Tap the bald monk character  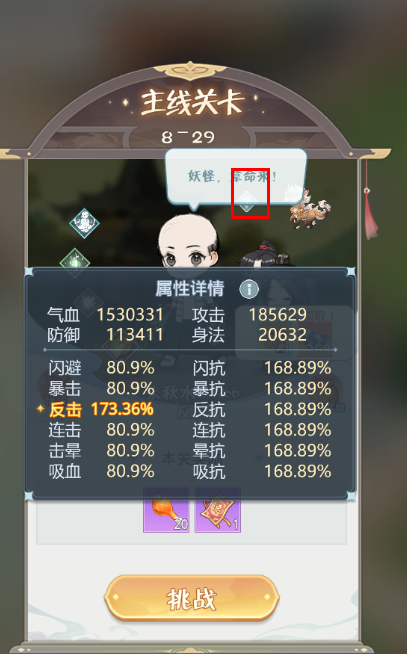point(188,242)
